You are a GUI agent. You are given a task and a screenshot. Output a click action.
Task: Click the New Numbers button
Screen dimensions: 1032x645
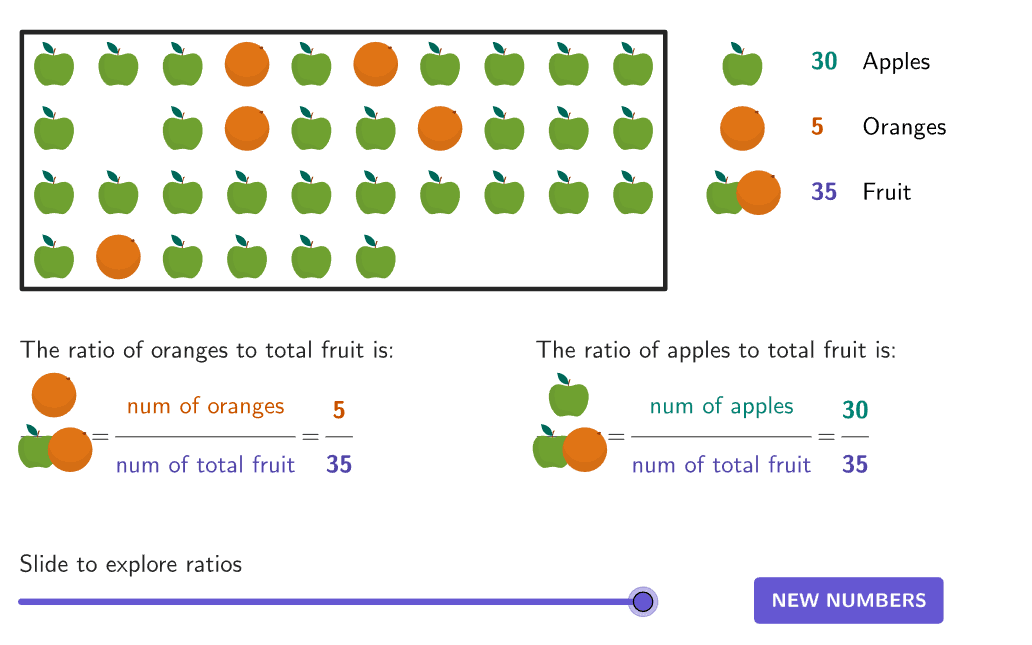[x=848, y=600]
